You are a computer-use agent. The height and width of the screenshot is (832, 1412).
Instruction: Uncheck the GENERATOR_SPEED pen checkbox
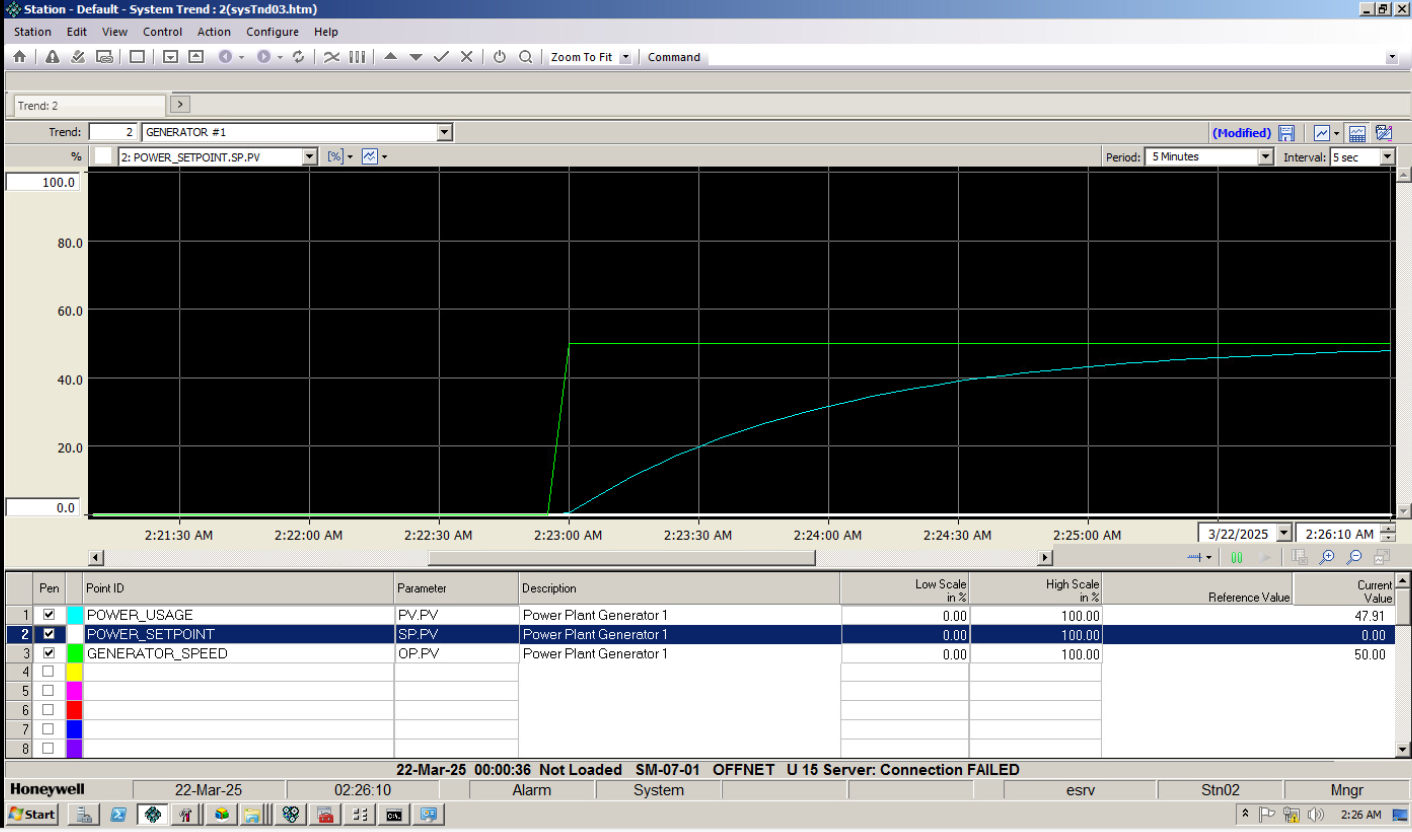click(x=48, y=653)
